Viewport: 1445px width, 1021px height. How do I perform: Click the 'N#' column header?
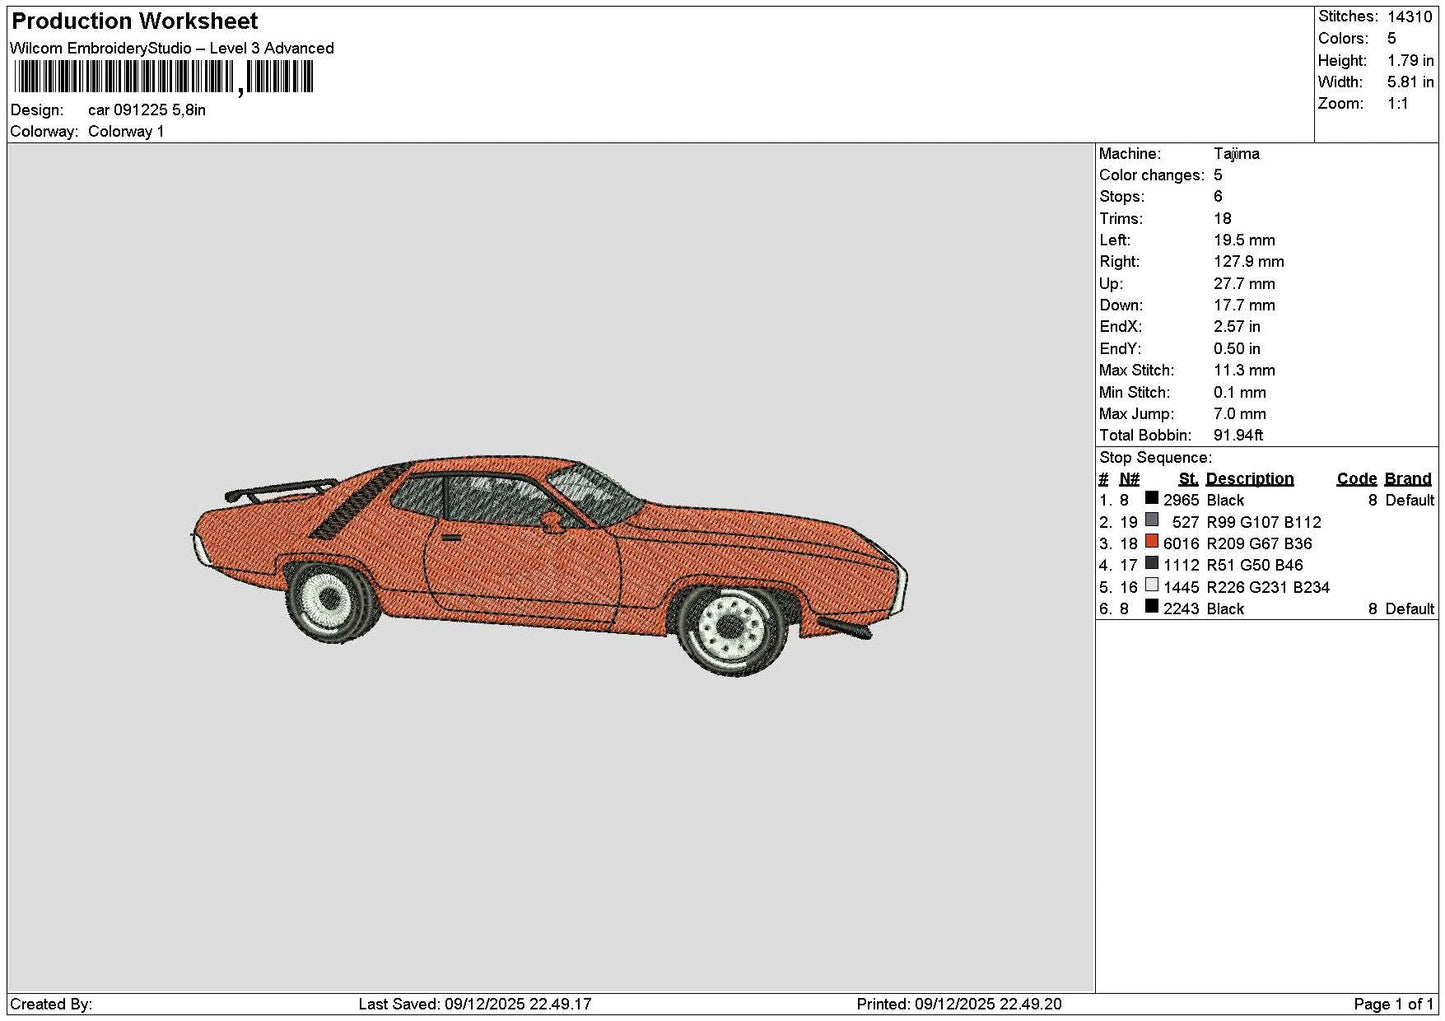coord(1129,478)
